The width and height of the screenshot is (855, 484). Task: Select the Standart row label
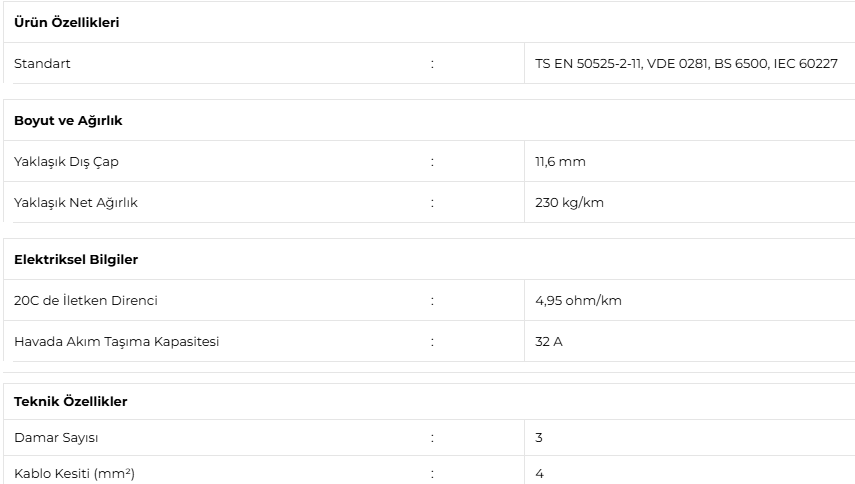42,63
